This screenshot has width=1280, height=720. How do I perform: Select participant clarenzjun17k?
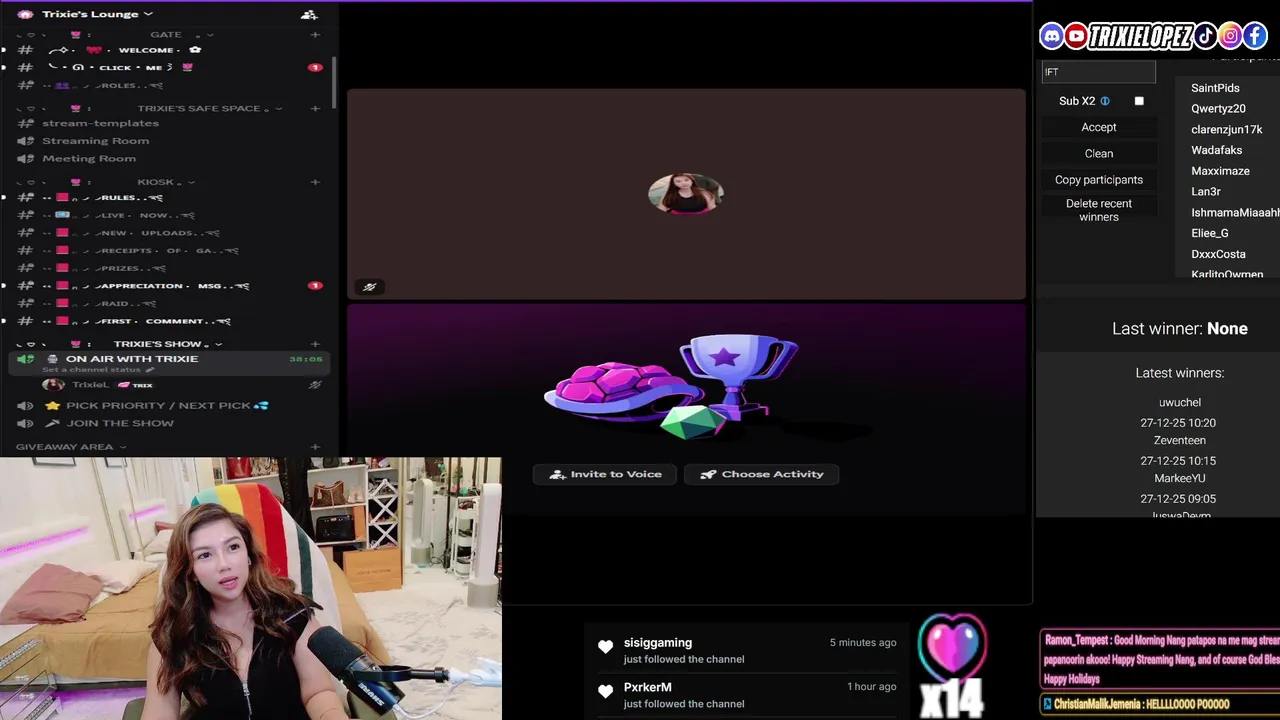(1227, 130)
